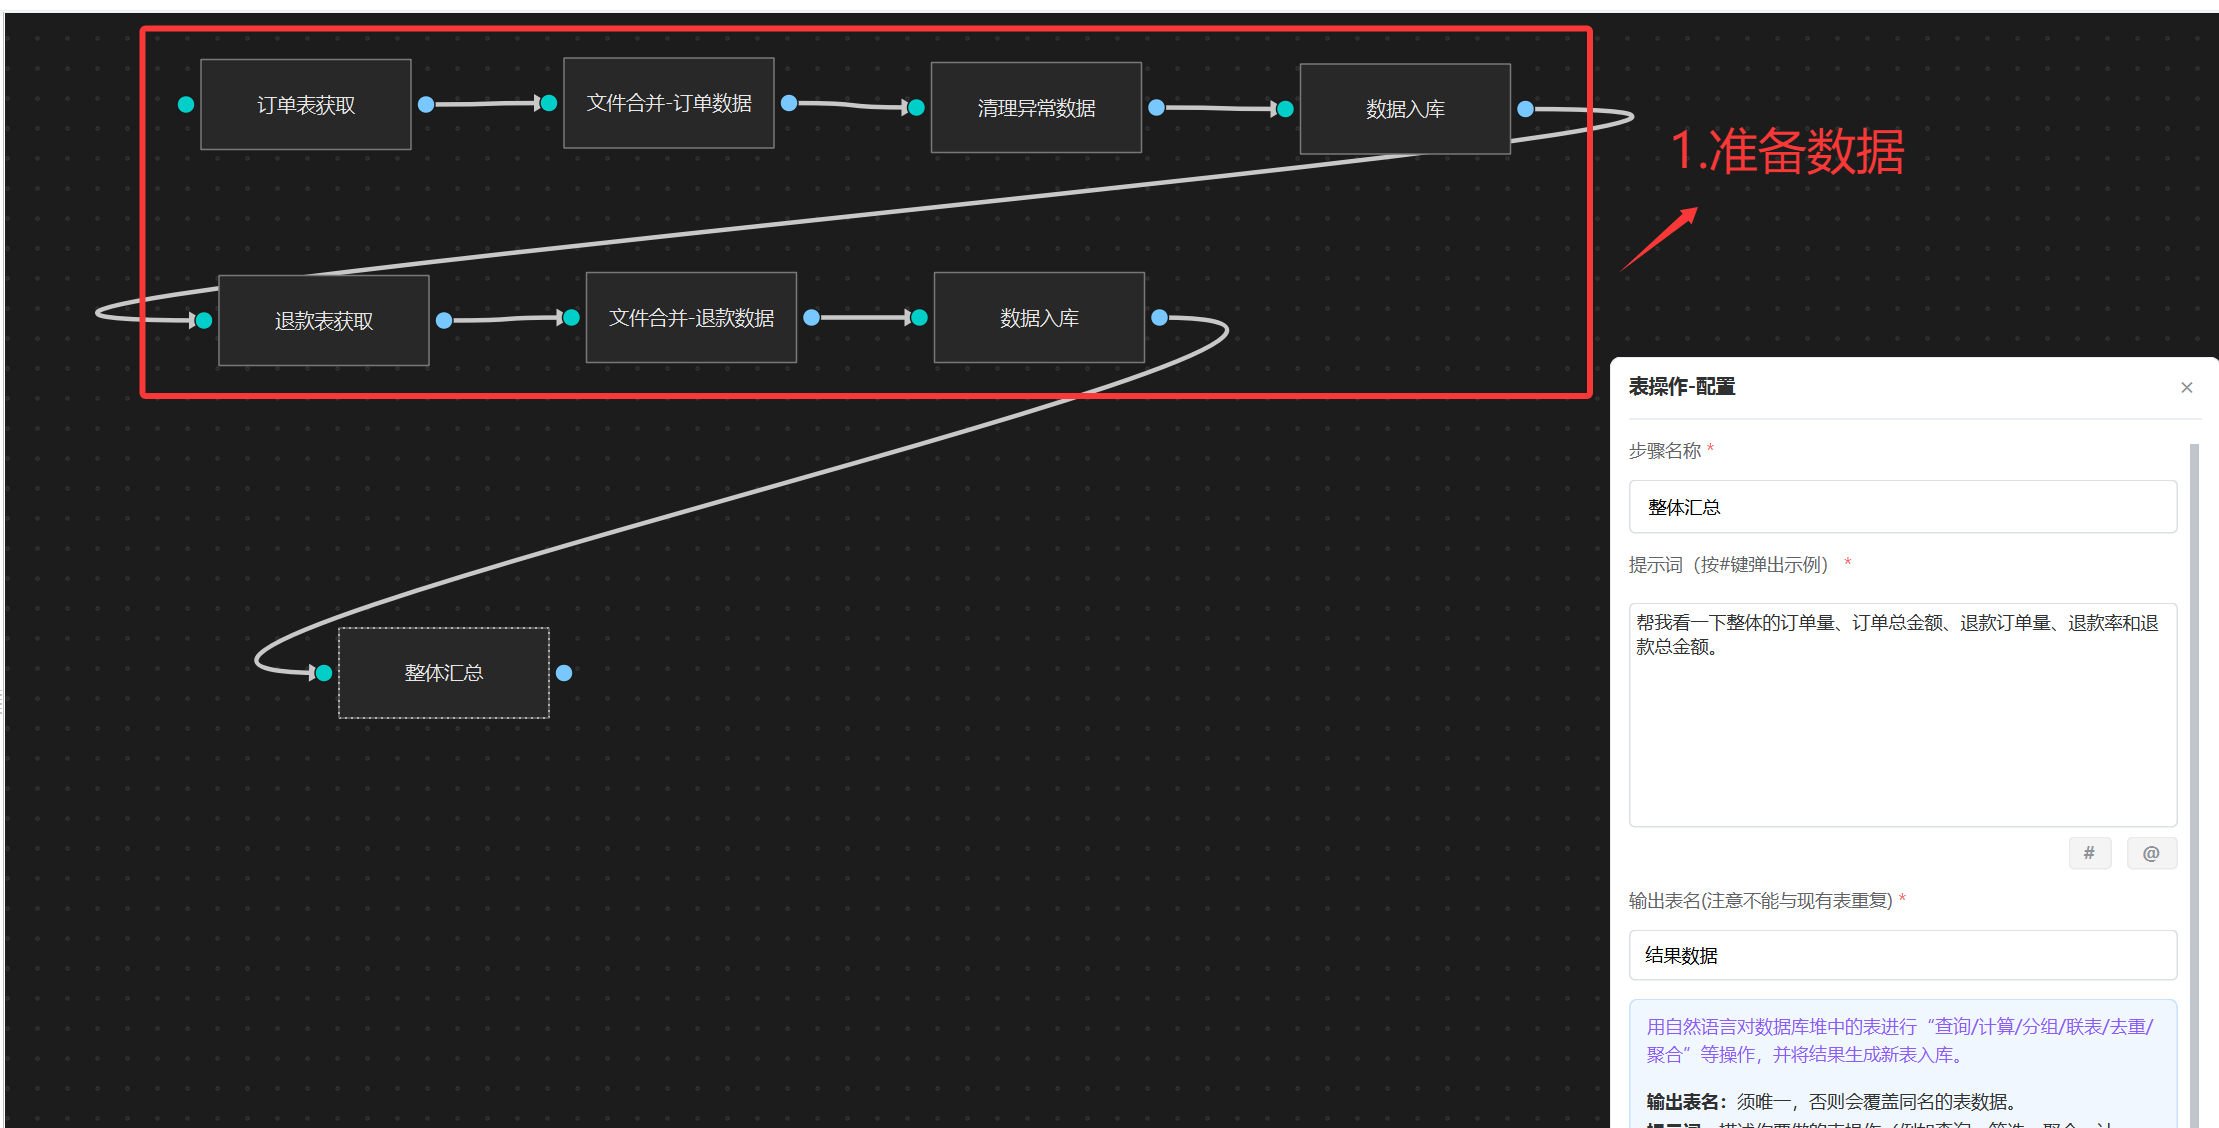The height and width of the screenshot is (1128, 2219).
Task: Focus the 输出表名 input containing 结果数据
Action: pos(1902,955)
